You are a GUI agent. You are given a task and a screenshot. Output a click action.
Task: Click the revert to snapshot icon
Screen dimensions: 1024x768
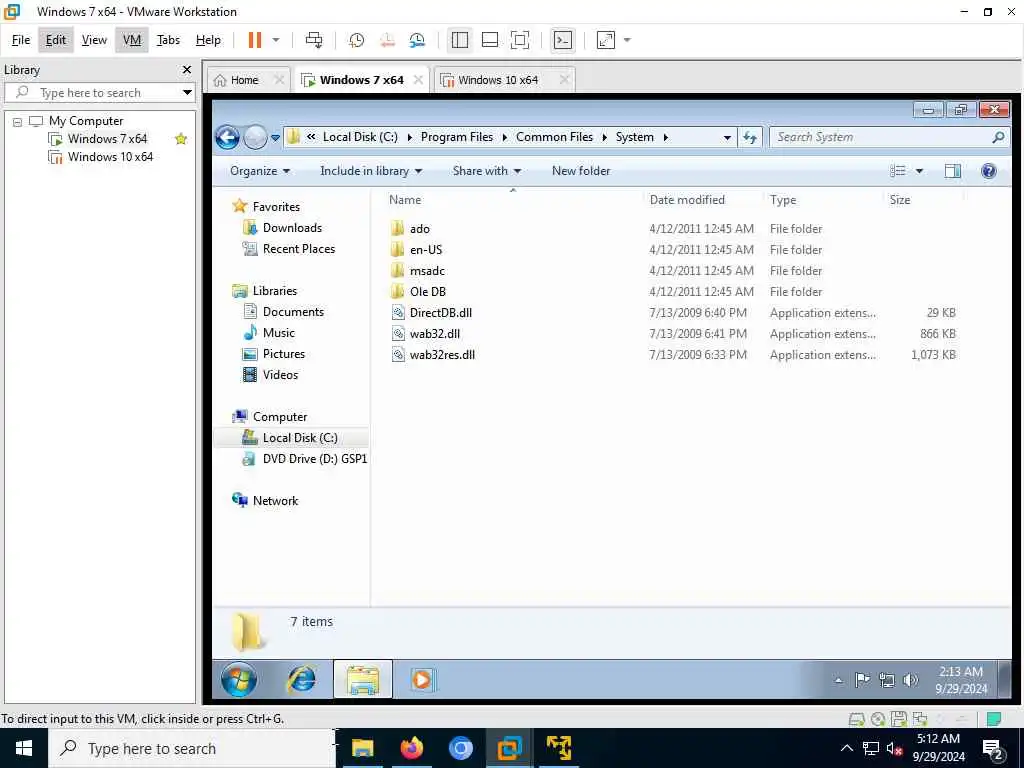coord(387,40)
